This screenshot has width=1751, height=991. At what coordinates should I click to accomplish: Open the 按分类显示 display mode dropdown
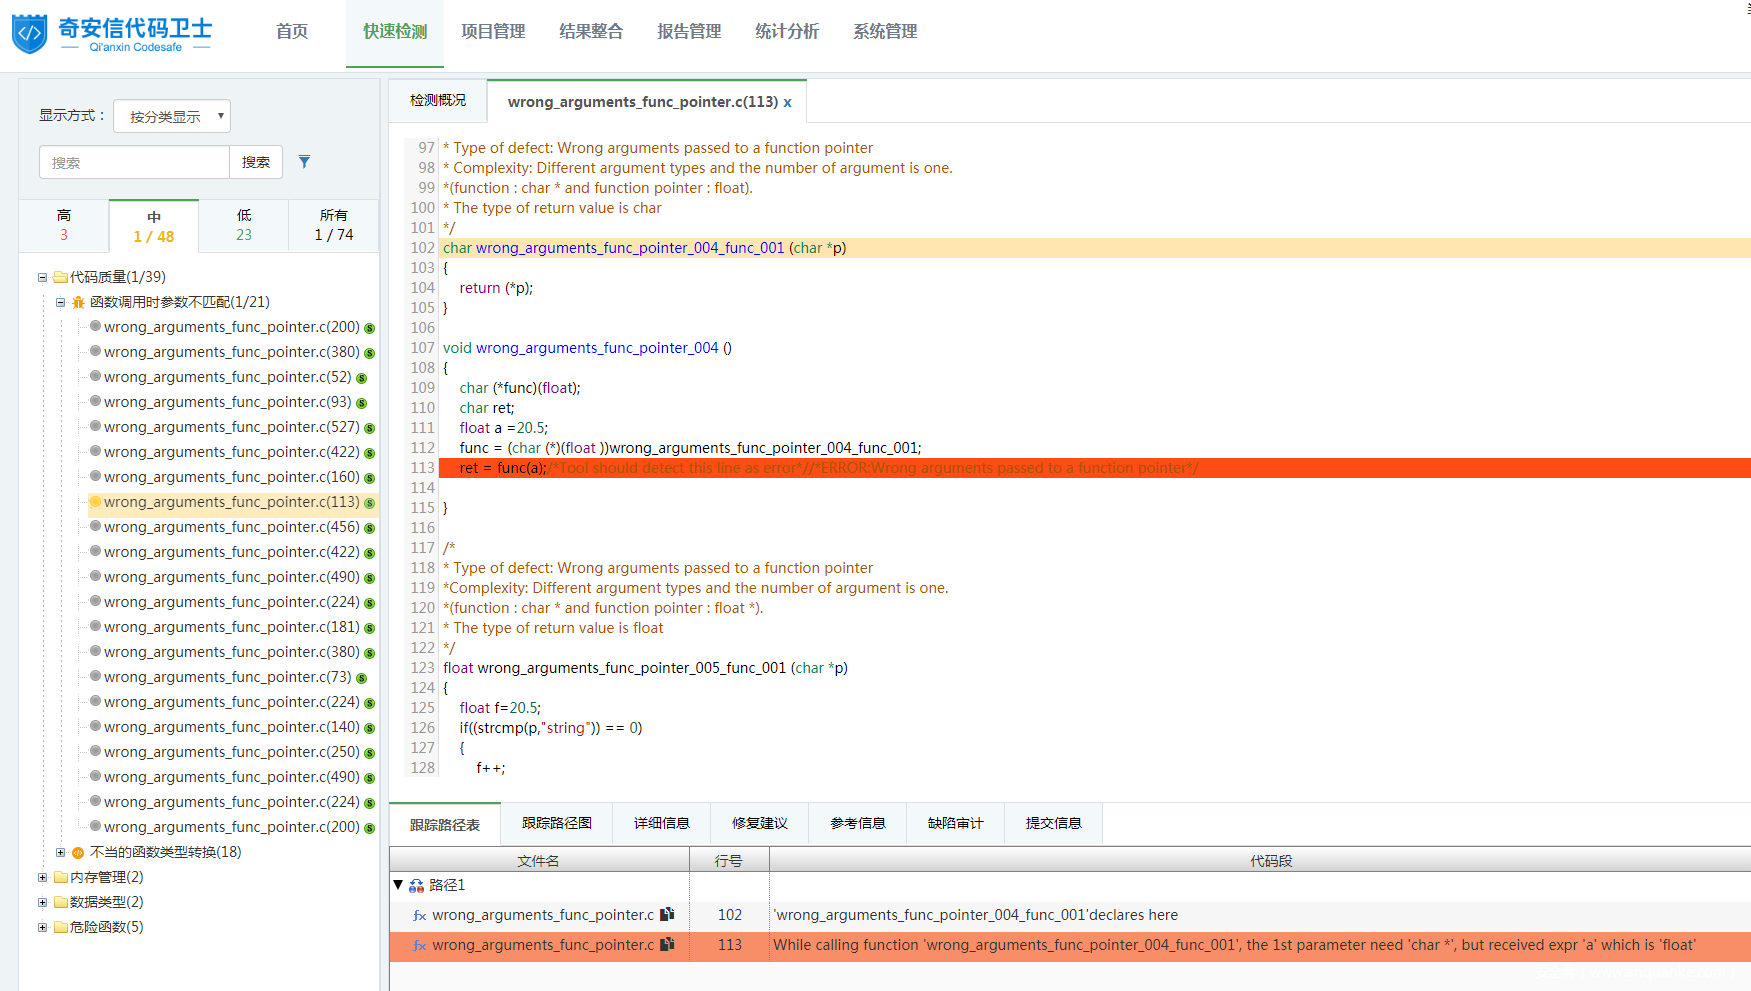coord(172,116)
